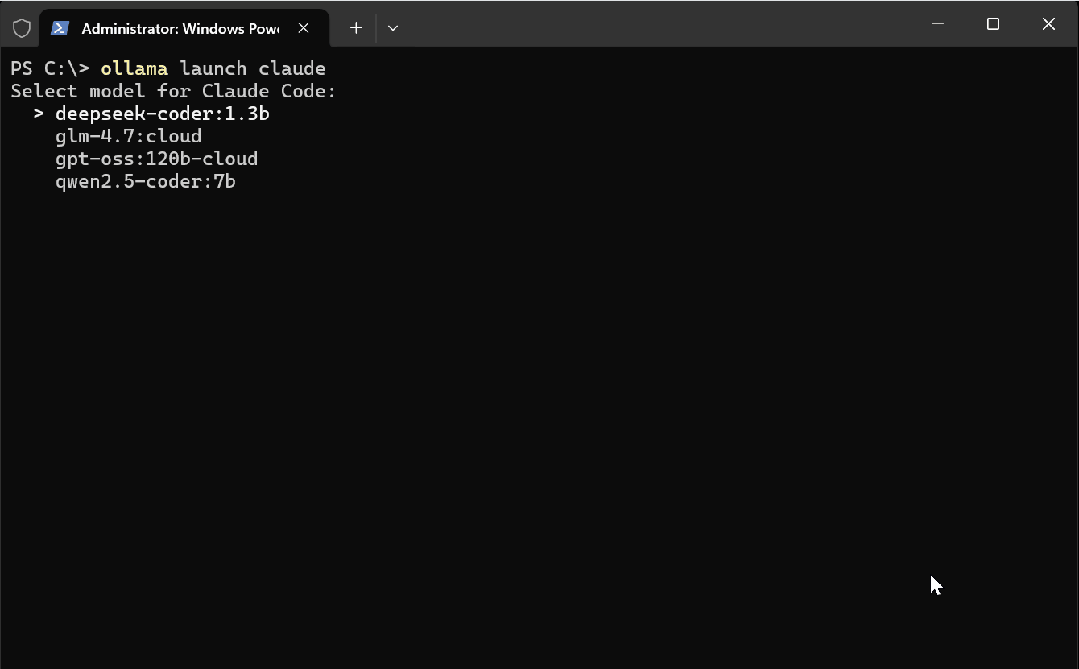The image size is (1079, 669).
Task: Choose the qwen2.5-coder:7b model option
Action: click(145, 182)
